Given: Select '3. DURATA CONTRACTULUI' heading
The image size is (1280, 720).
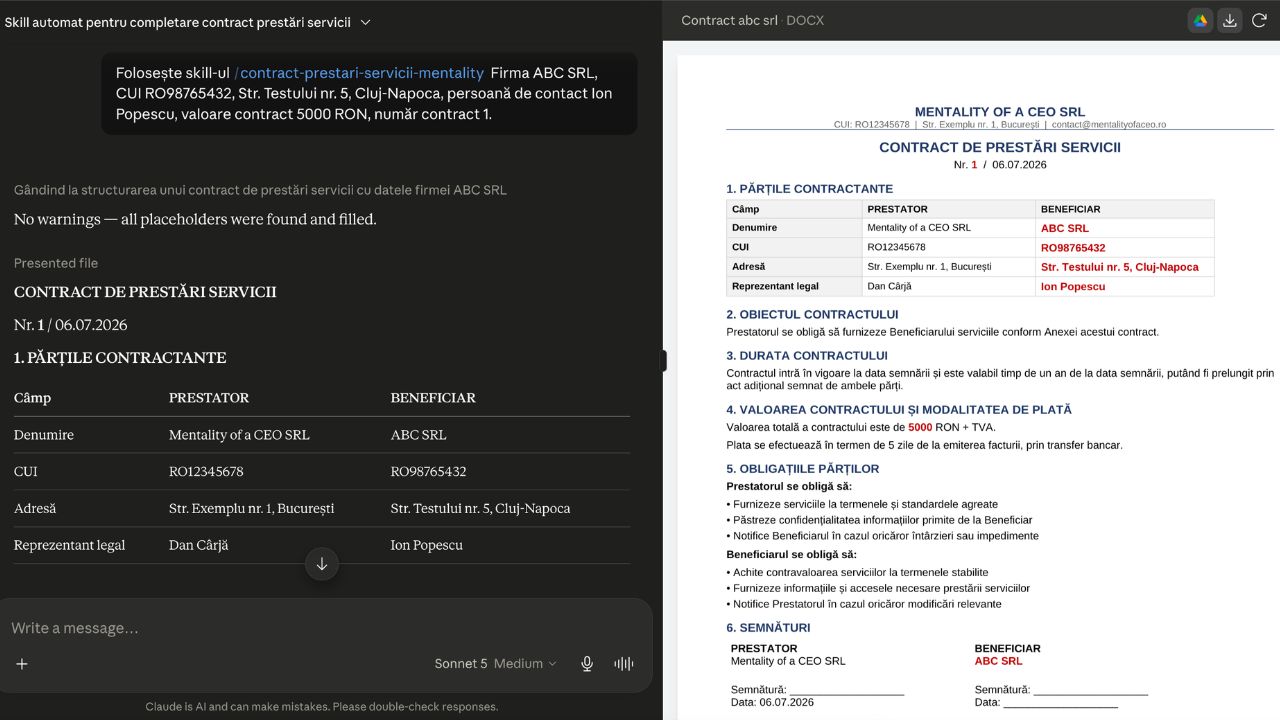Looking at the screenshot, I should (807, 355).
